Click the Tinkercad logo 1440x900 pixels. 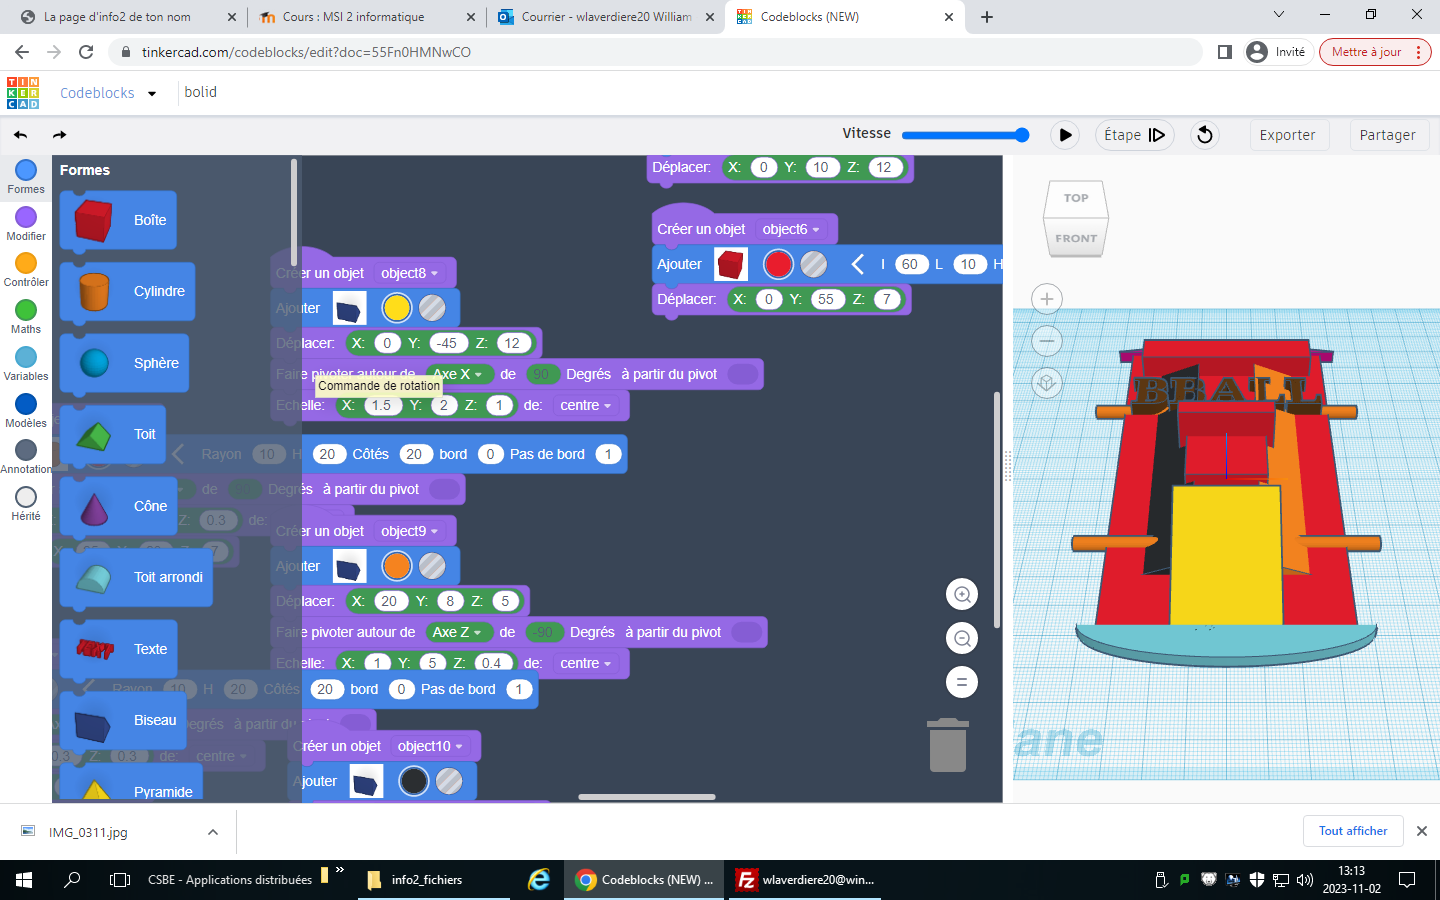(23, 93)
